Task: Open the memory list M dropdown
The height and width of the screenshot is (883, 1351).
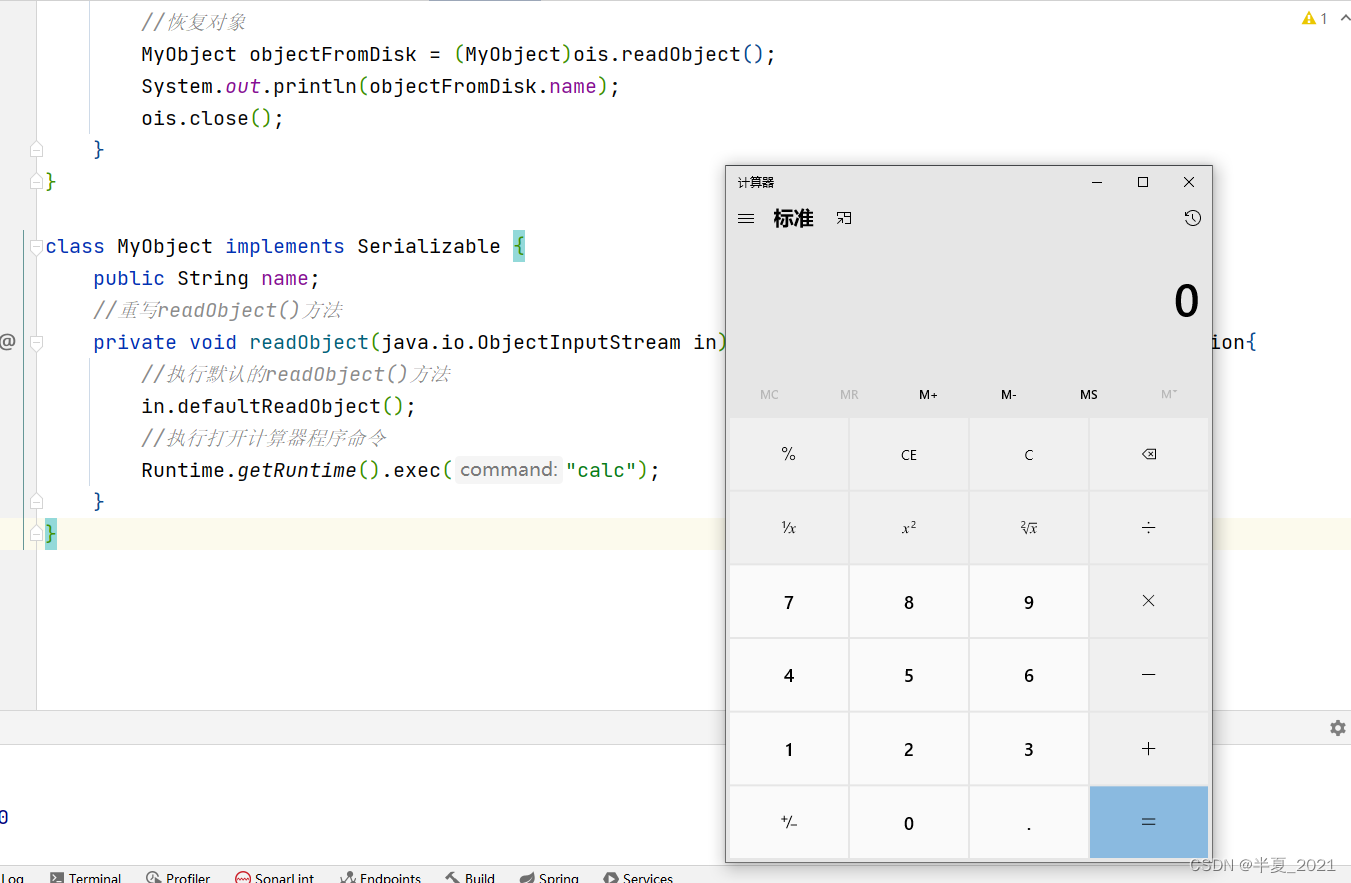Action: click(1169, 395)
